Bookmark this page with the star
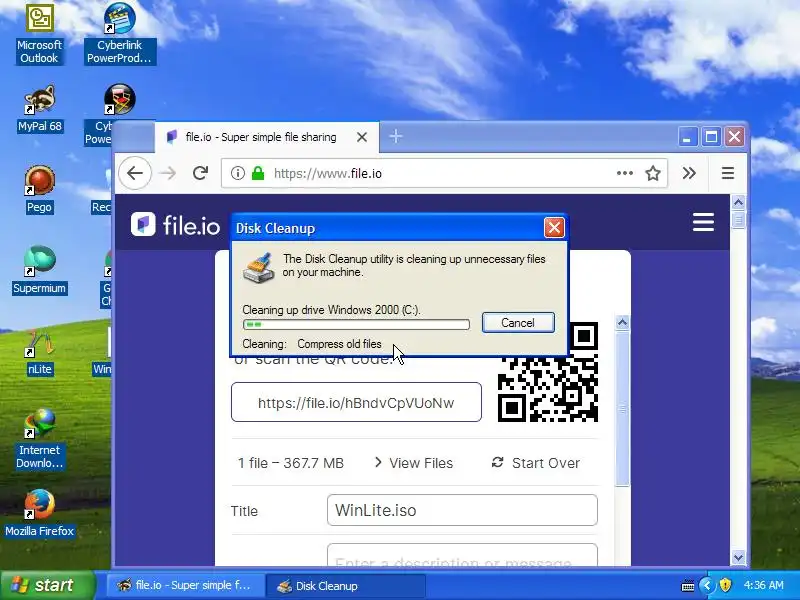 [653, 173]
